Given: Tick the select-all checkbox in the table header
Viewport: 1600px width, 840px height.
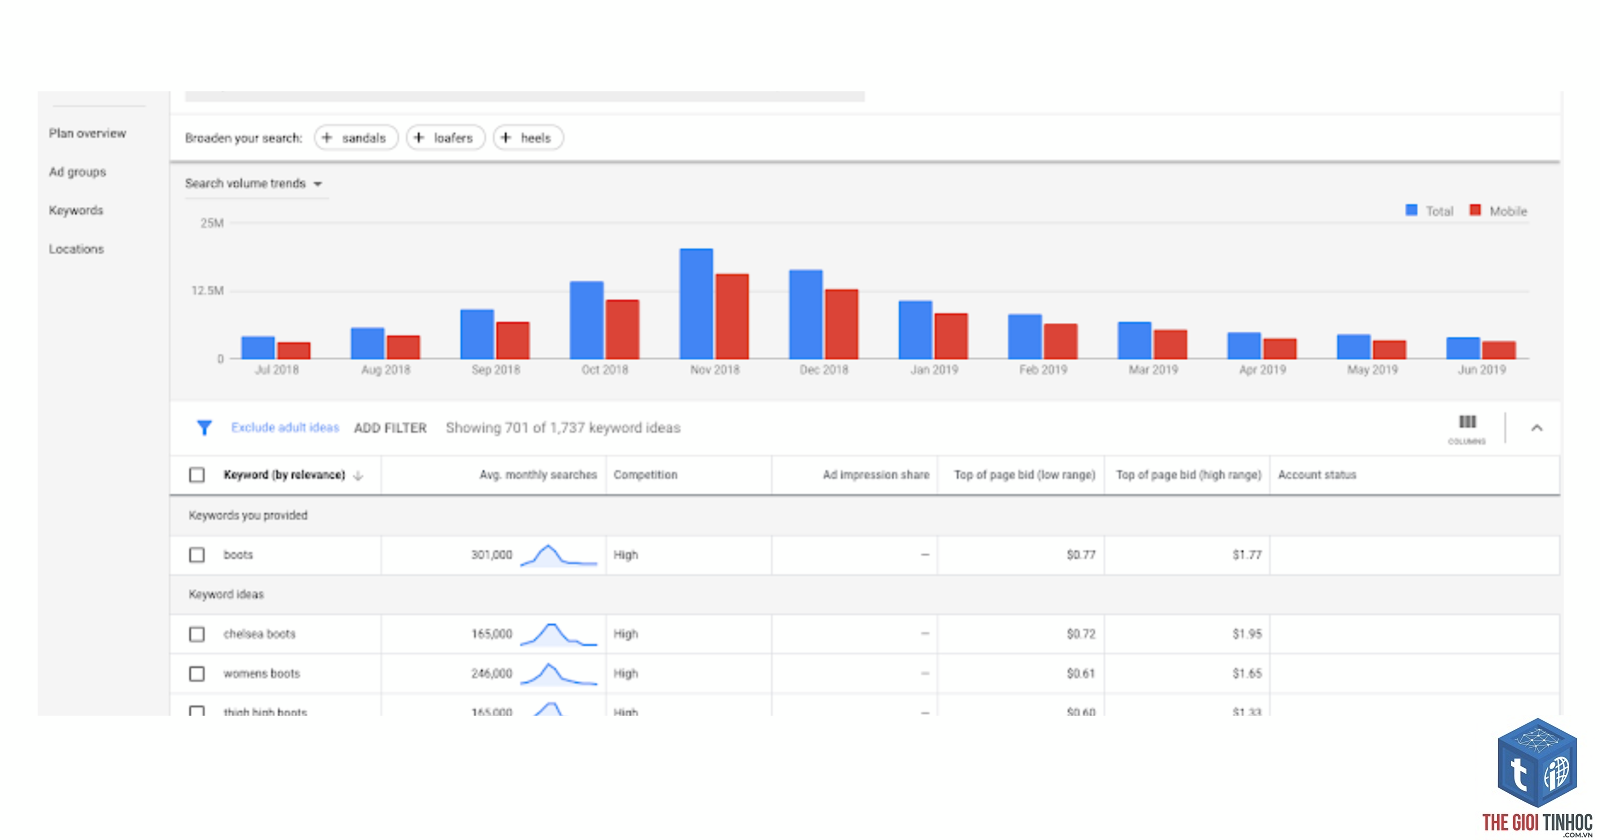Looking at the screenshot, I should [197, 475].
